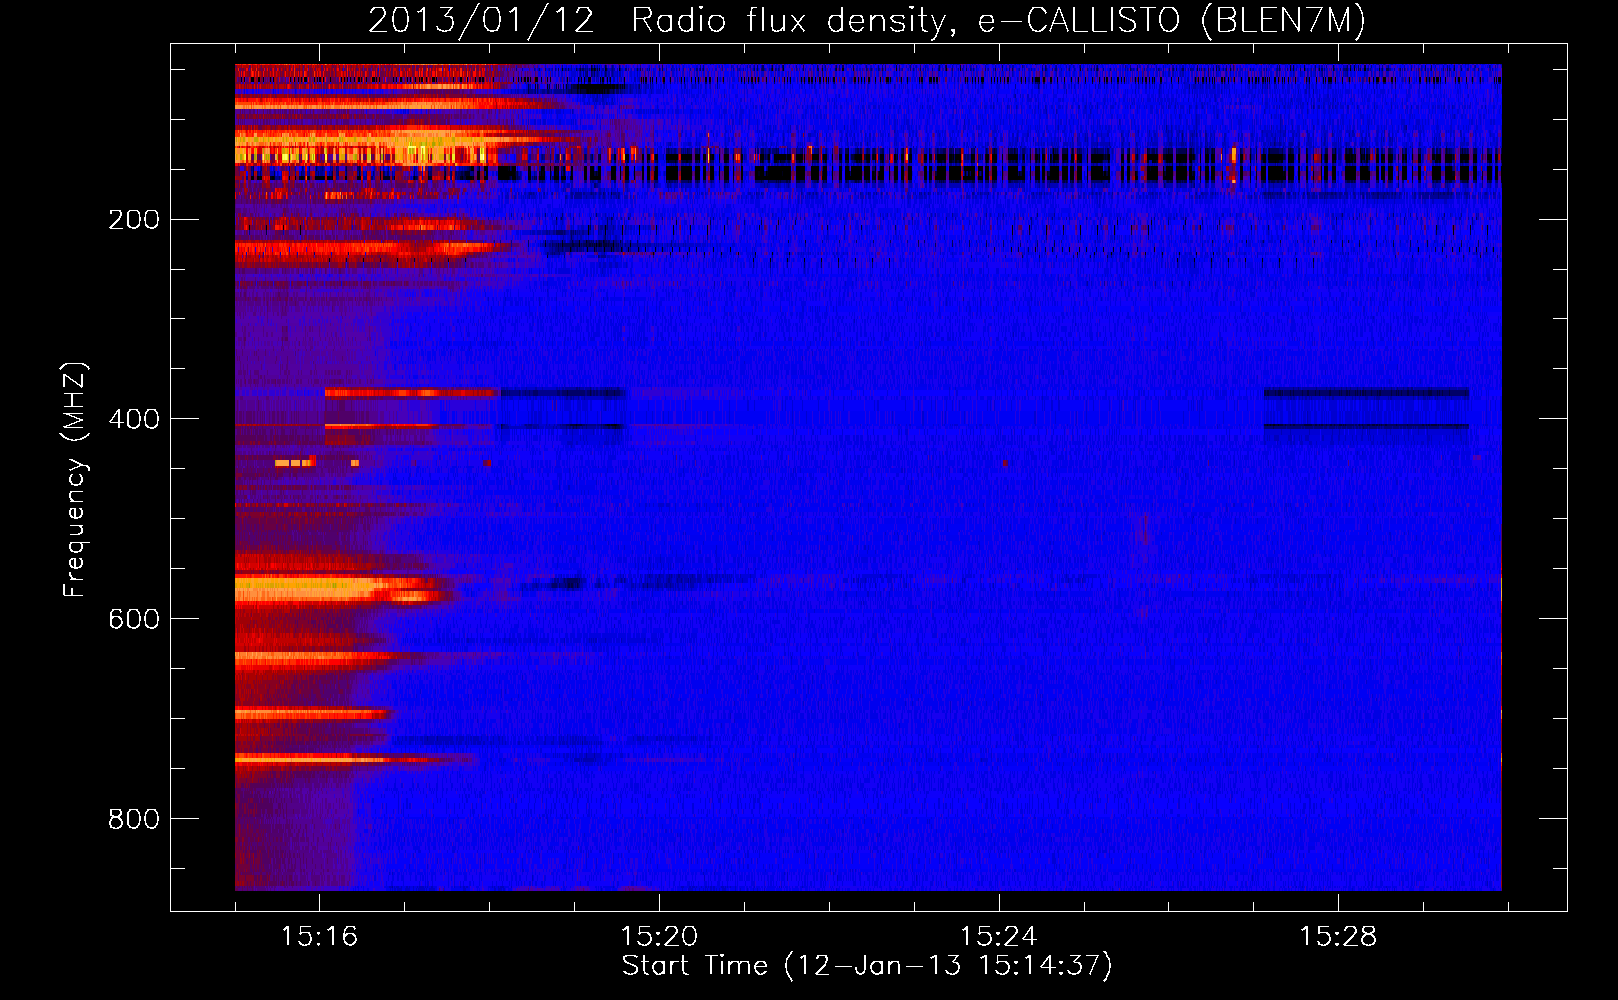Click the 15:16 time tick label
Viewport: 1618px width, 1000px height.
(x=319, y=937)
